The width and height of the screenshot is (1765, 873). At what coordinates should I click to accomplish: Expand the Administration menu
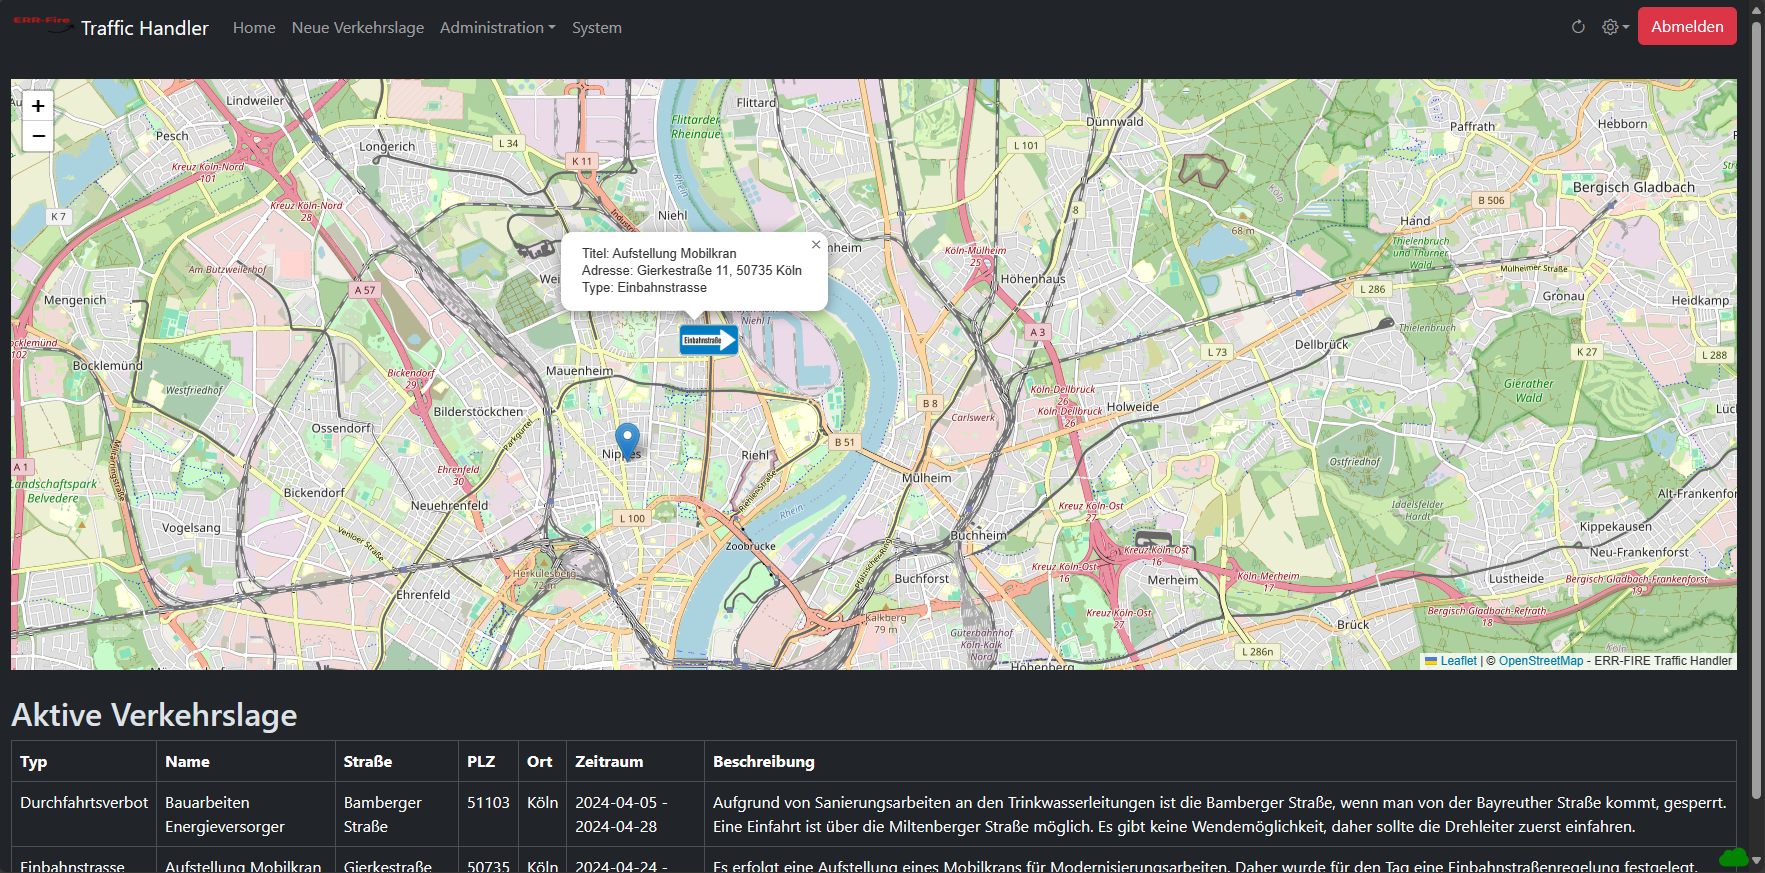[497, 28]
